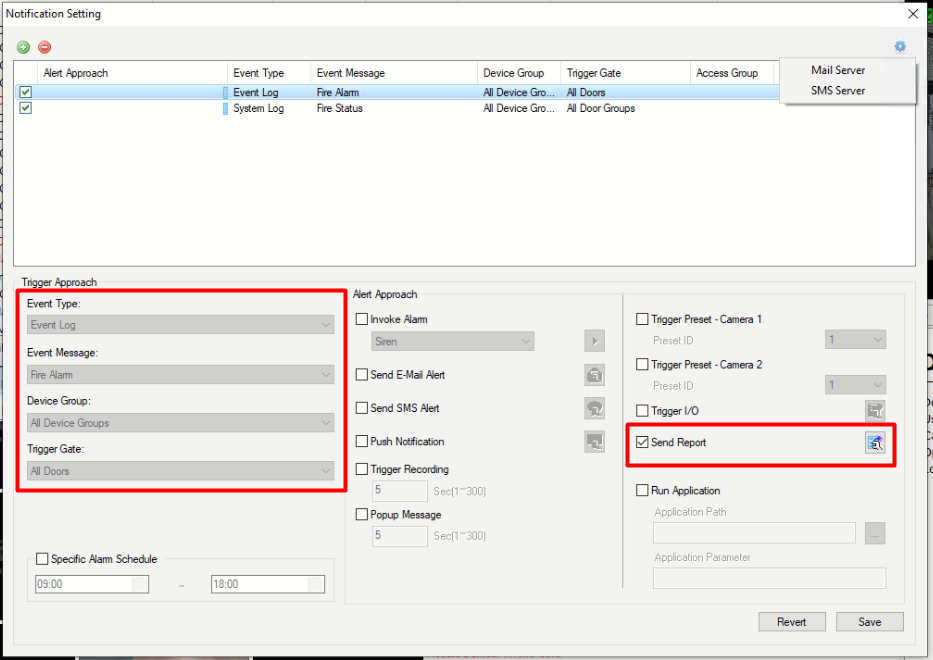Image resolution: width=933 pixels, height=660 pixels.
Task: Click the play alarm sound icon
Action: tap(594, 342)
